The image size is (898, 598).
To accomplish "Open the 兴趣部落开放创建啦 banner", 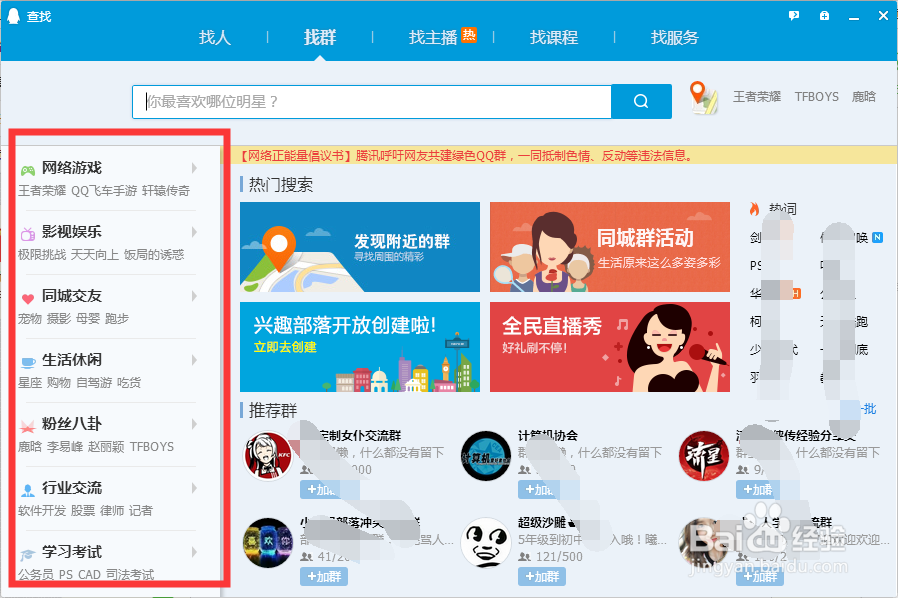I will tap(360, 347).
